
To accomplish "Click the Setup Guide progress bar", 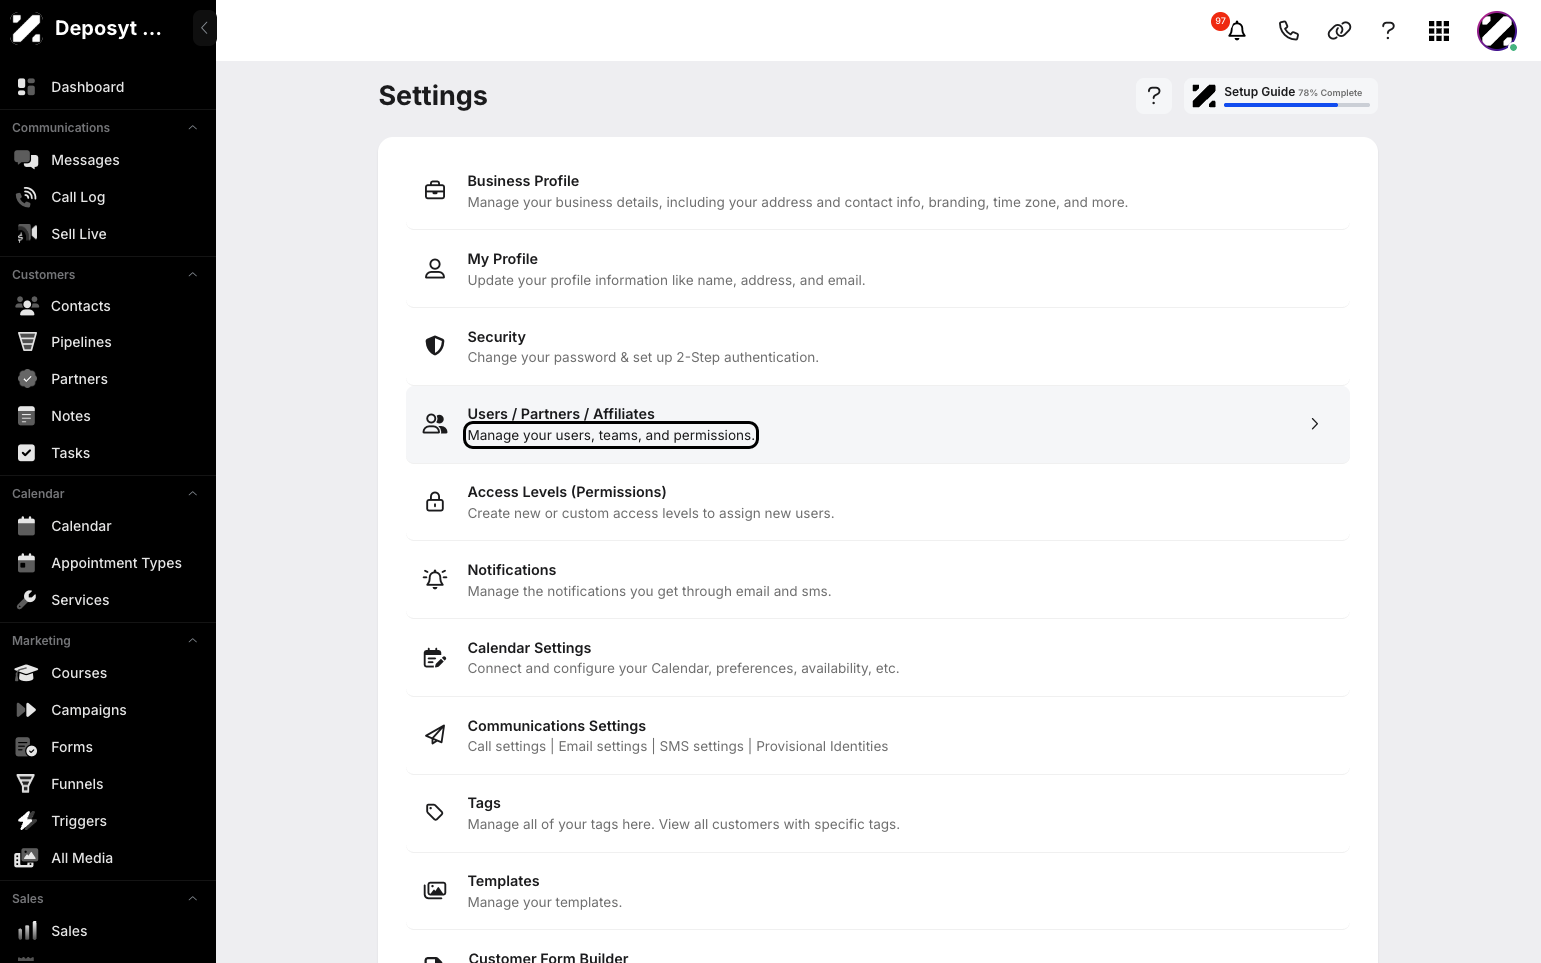I will (1297, 105).
